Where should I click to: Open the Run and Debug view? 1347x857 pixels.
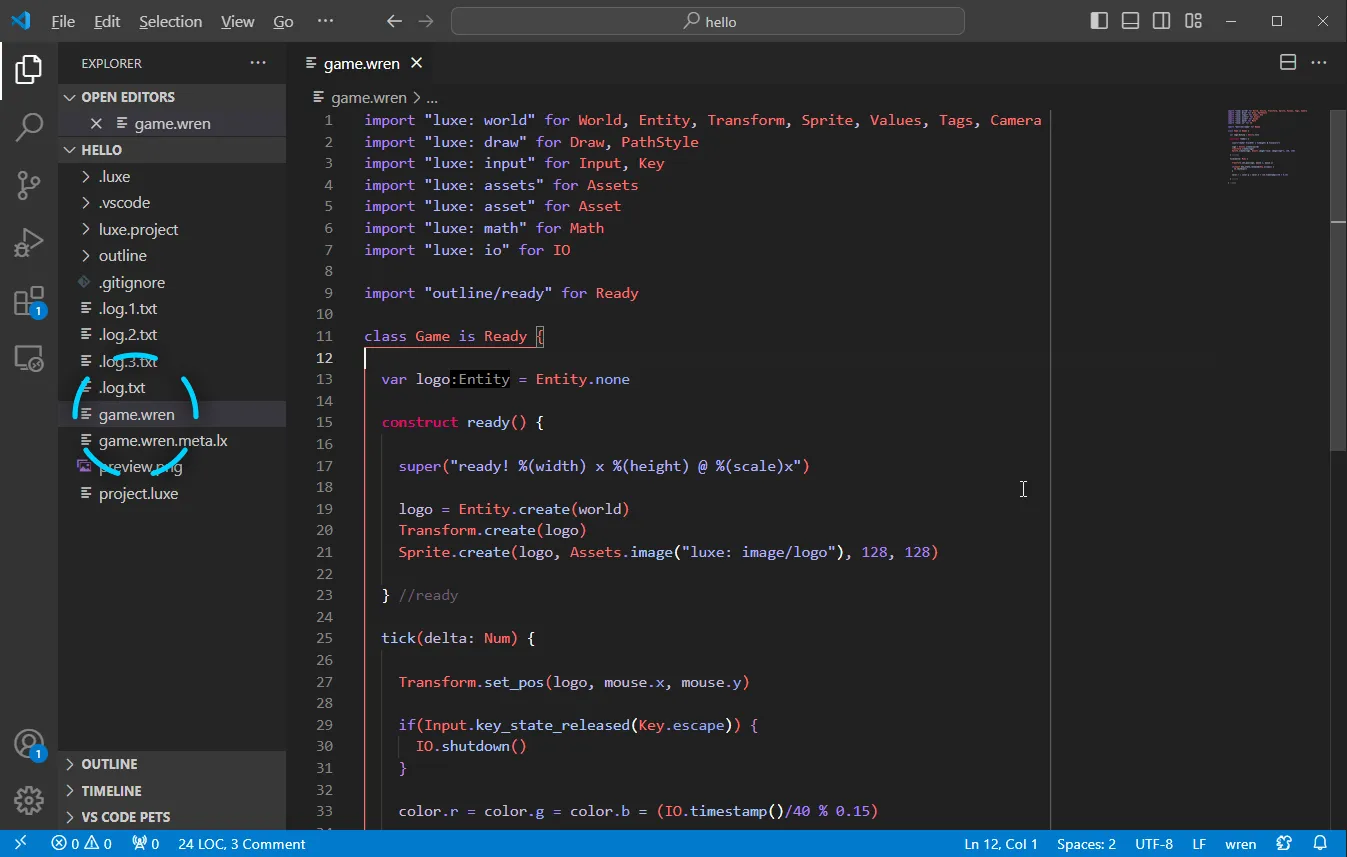point(29,243)
